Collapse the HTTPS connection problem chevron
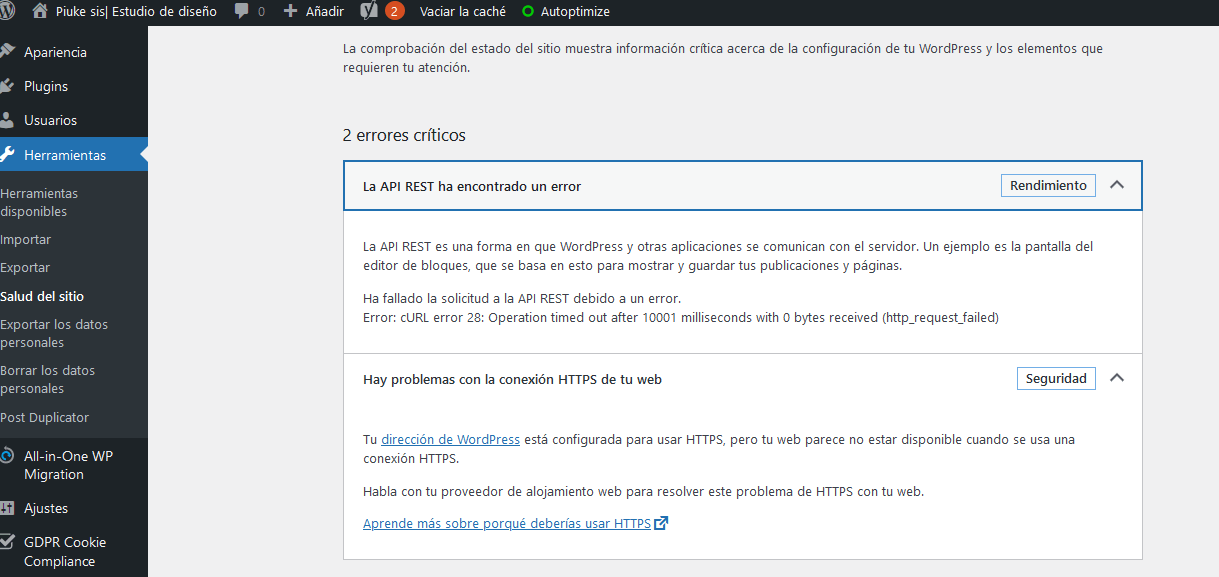The width and height of the screenshot is (1219, 577). (x=1118, y=378)
